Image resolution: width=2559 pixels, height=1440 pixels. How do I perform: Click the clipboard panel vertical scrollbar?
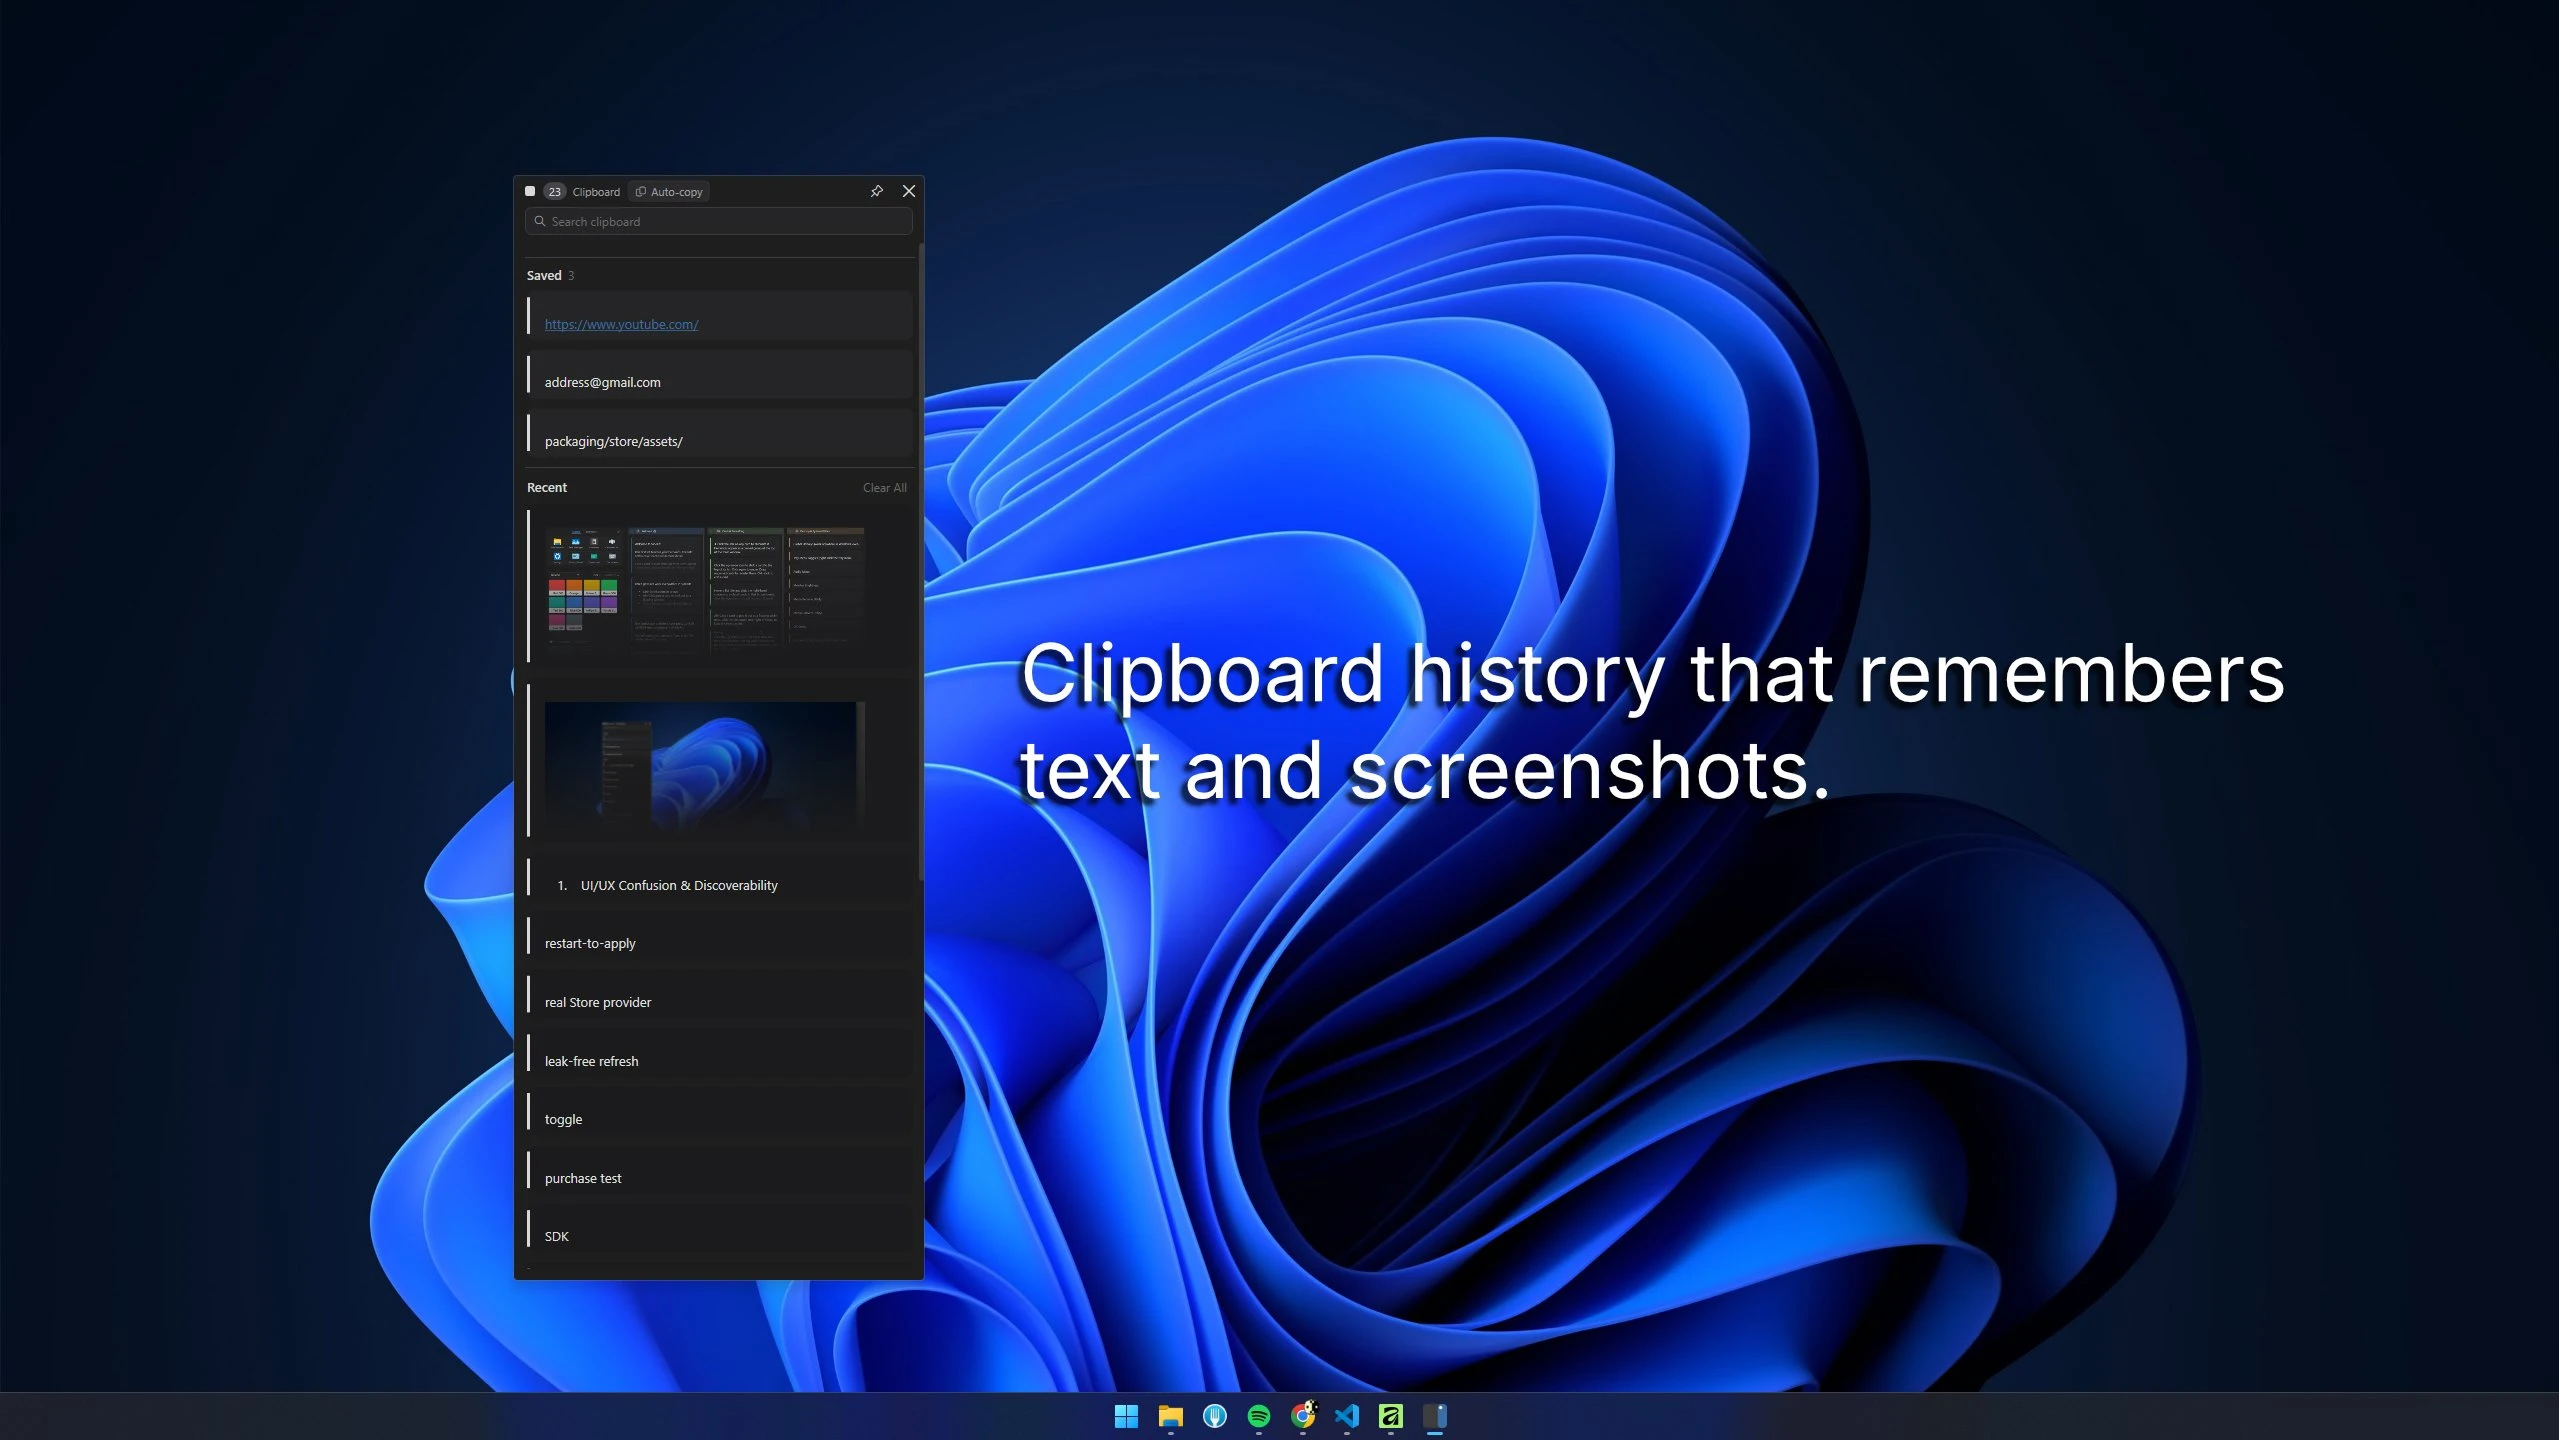click(x=920, y=560)
